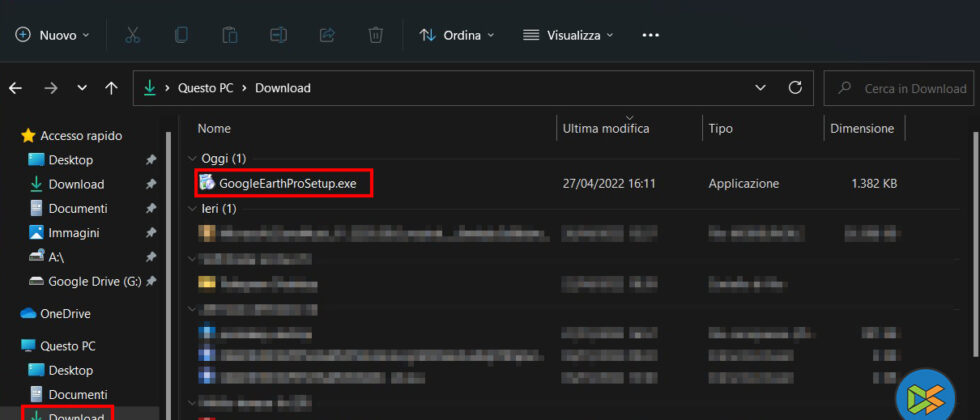
Task: Click the 27/04/2022 16:11 date cell
Action: pos(609,184)
